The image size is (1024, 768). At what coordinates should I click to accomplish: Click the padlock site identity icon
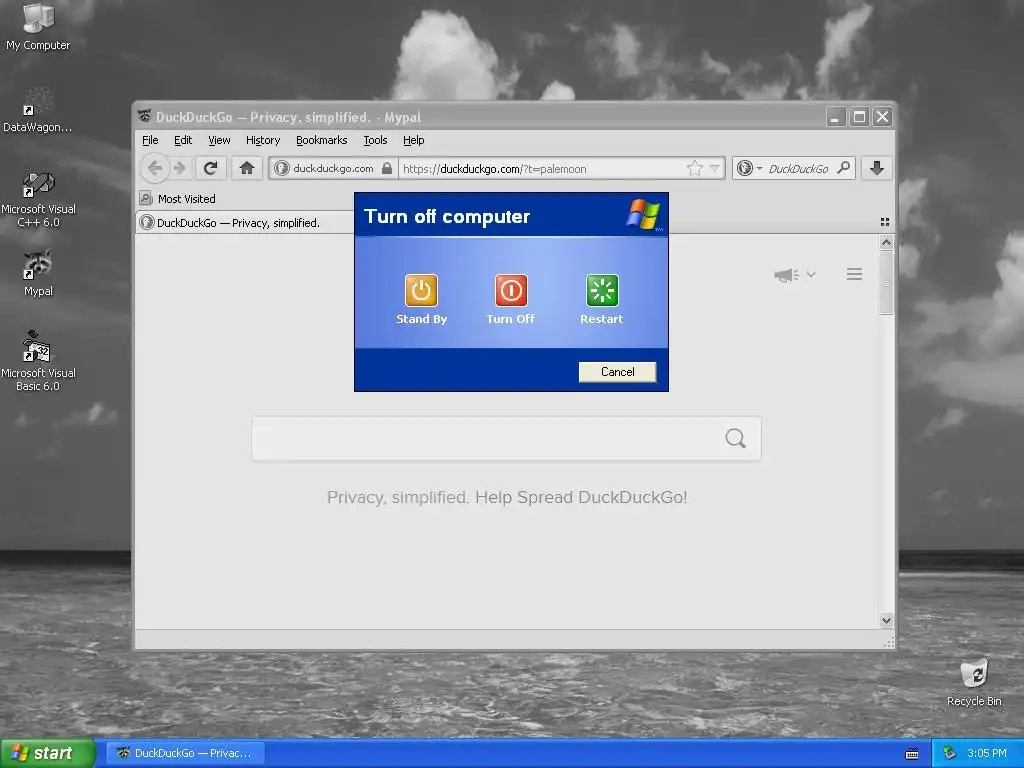pos(387,168)
